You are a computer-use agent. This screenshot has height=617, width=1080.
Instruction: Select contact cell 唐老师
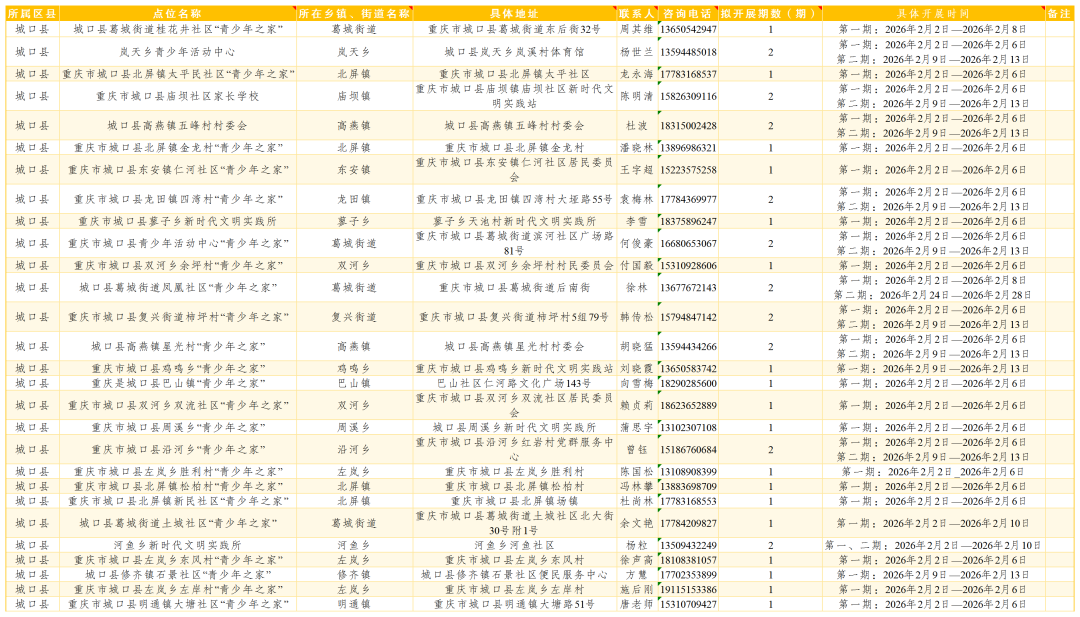[637, 604]
